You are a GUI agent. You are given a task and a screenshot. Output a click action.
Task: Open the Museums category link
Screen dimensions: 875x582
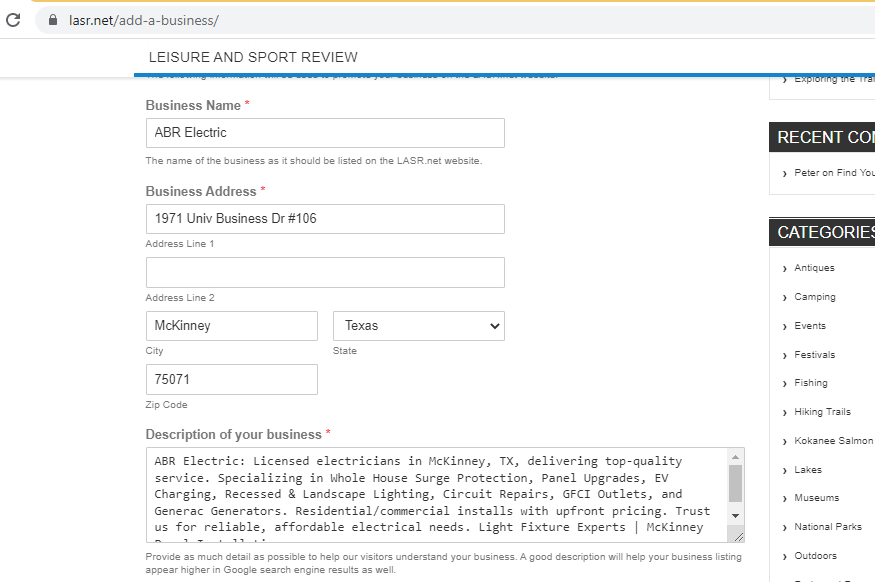point(816,498)
